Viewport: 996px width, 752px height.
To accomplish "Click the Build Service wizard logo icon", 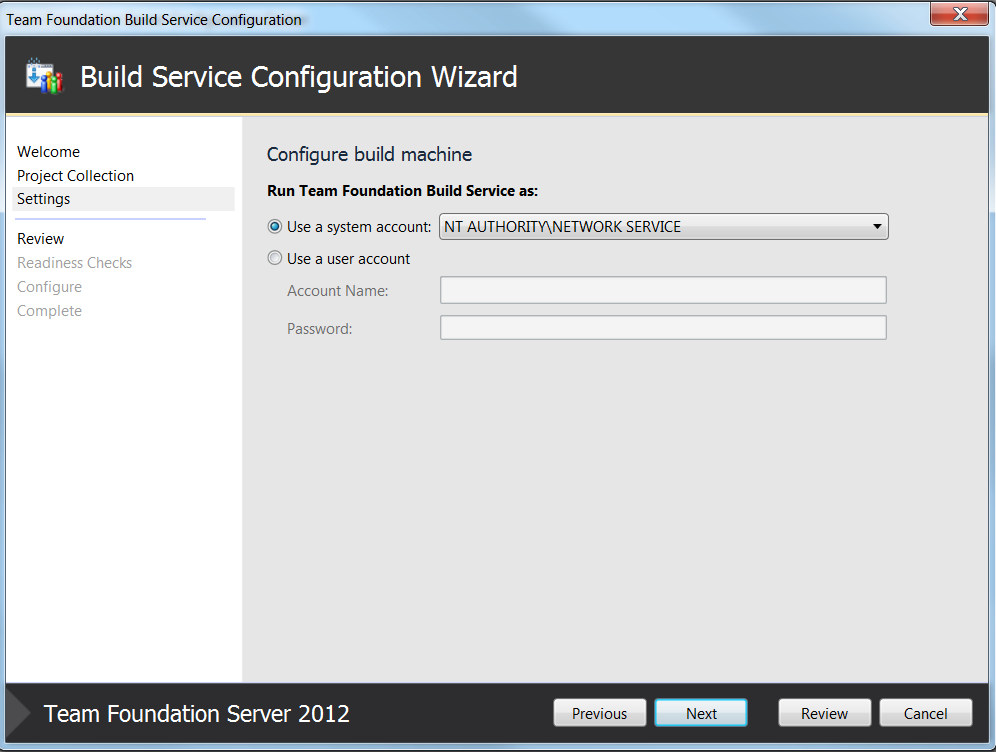I will [x=44, y=76].
